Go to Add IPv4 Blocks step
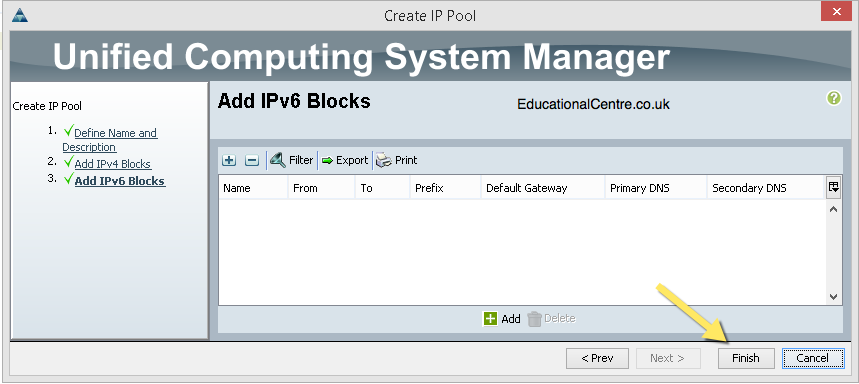859x384 pixels. point(112,164)
